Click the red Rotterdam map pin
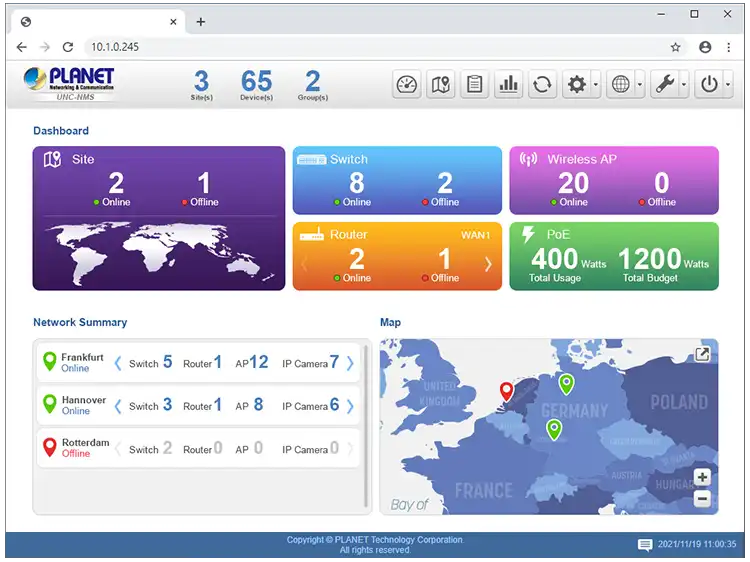The image size is (750, 562). [507, 391]
